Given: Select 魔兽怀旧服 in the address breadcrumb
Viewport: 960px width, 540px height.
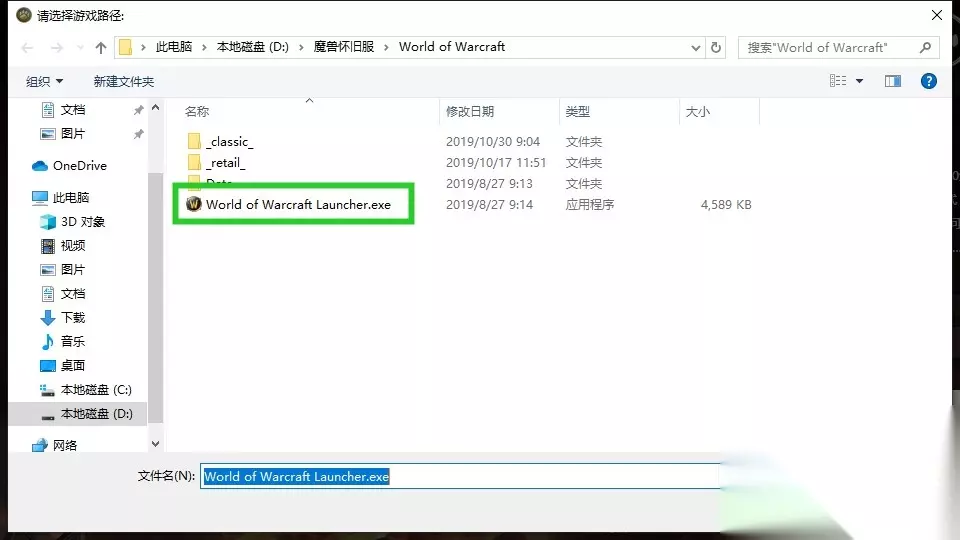Looking at the screenshot, I should [343, 47].
